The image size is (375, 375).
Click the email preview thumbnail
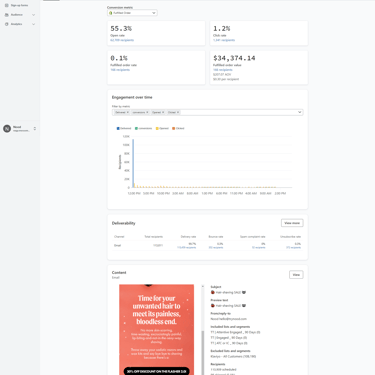(156, 330)
